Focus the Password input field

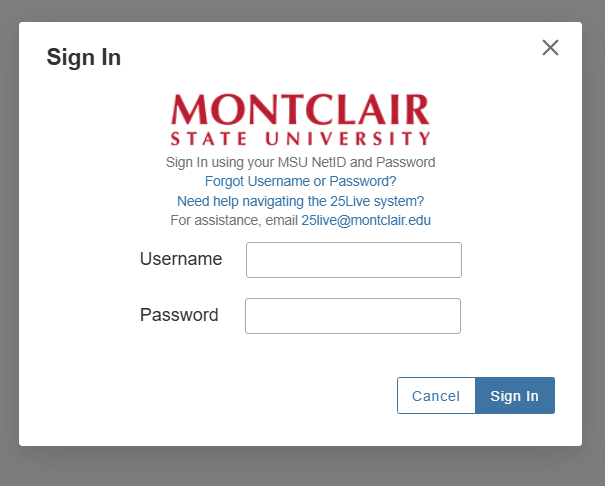[x=352, y=316]
